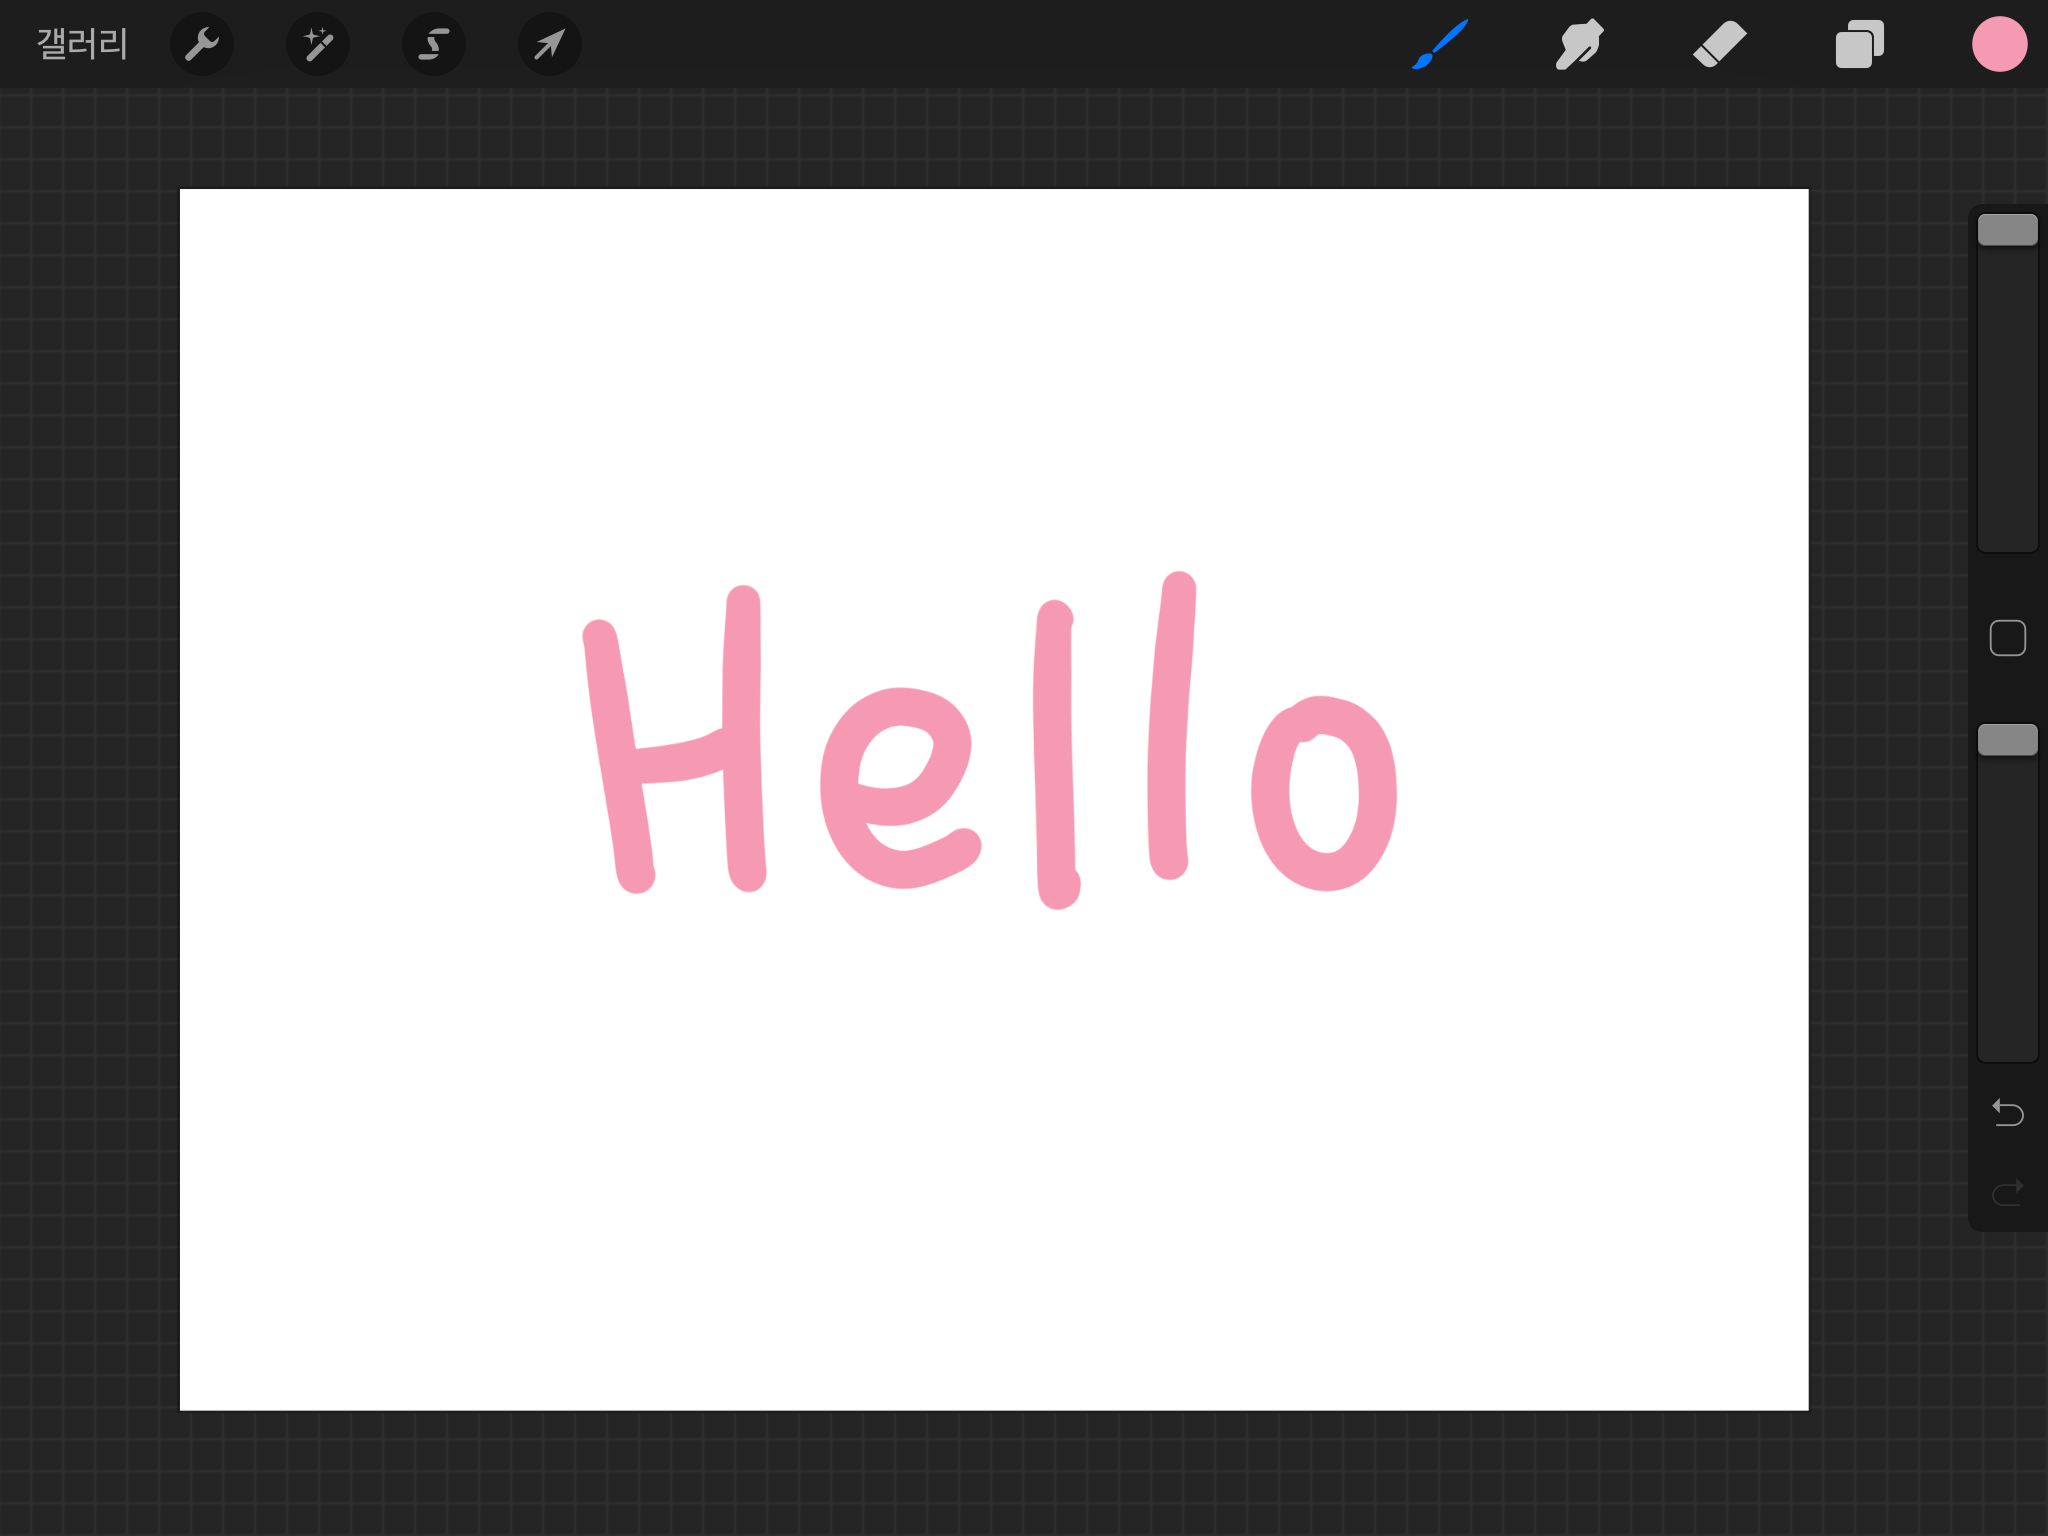This screenshot has height=1536, width=2048.
Task: Select the Smudge finger tool
Action: point(1579,44)
